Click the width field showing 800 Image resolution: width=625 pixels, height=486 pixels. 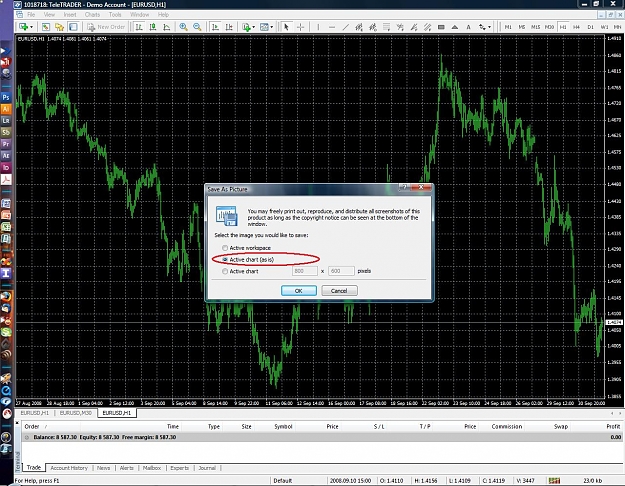point(305,271)
